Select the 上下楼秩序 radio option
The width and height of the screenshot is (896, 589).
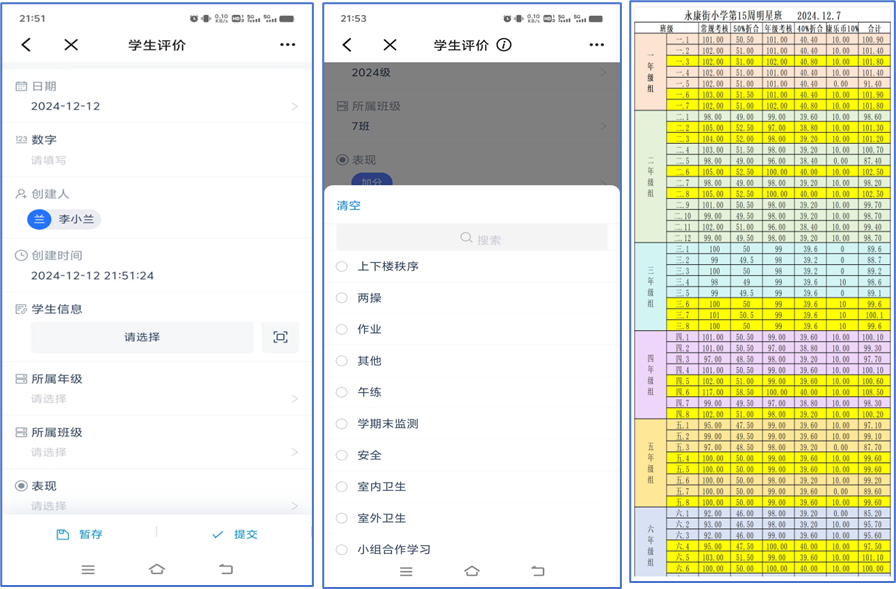pyautogui.click(x=342, y=267)
